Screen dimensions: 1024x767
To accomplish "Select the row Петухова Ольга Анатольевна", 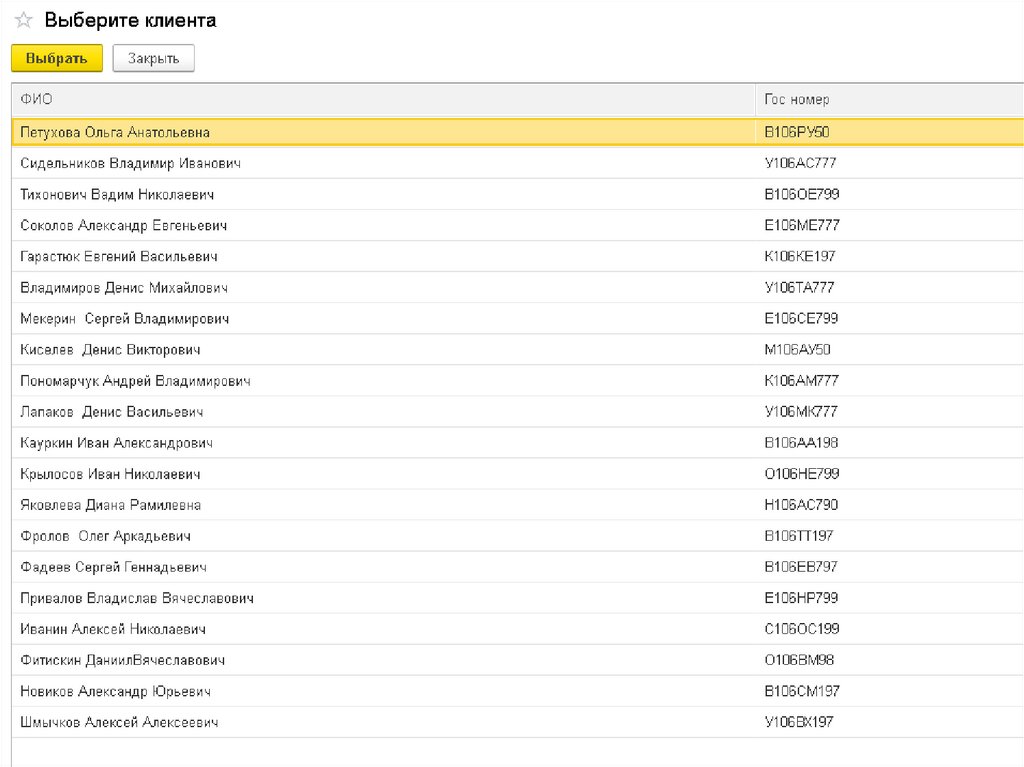I will click(115, 132).
